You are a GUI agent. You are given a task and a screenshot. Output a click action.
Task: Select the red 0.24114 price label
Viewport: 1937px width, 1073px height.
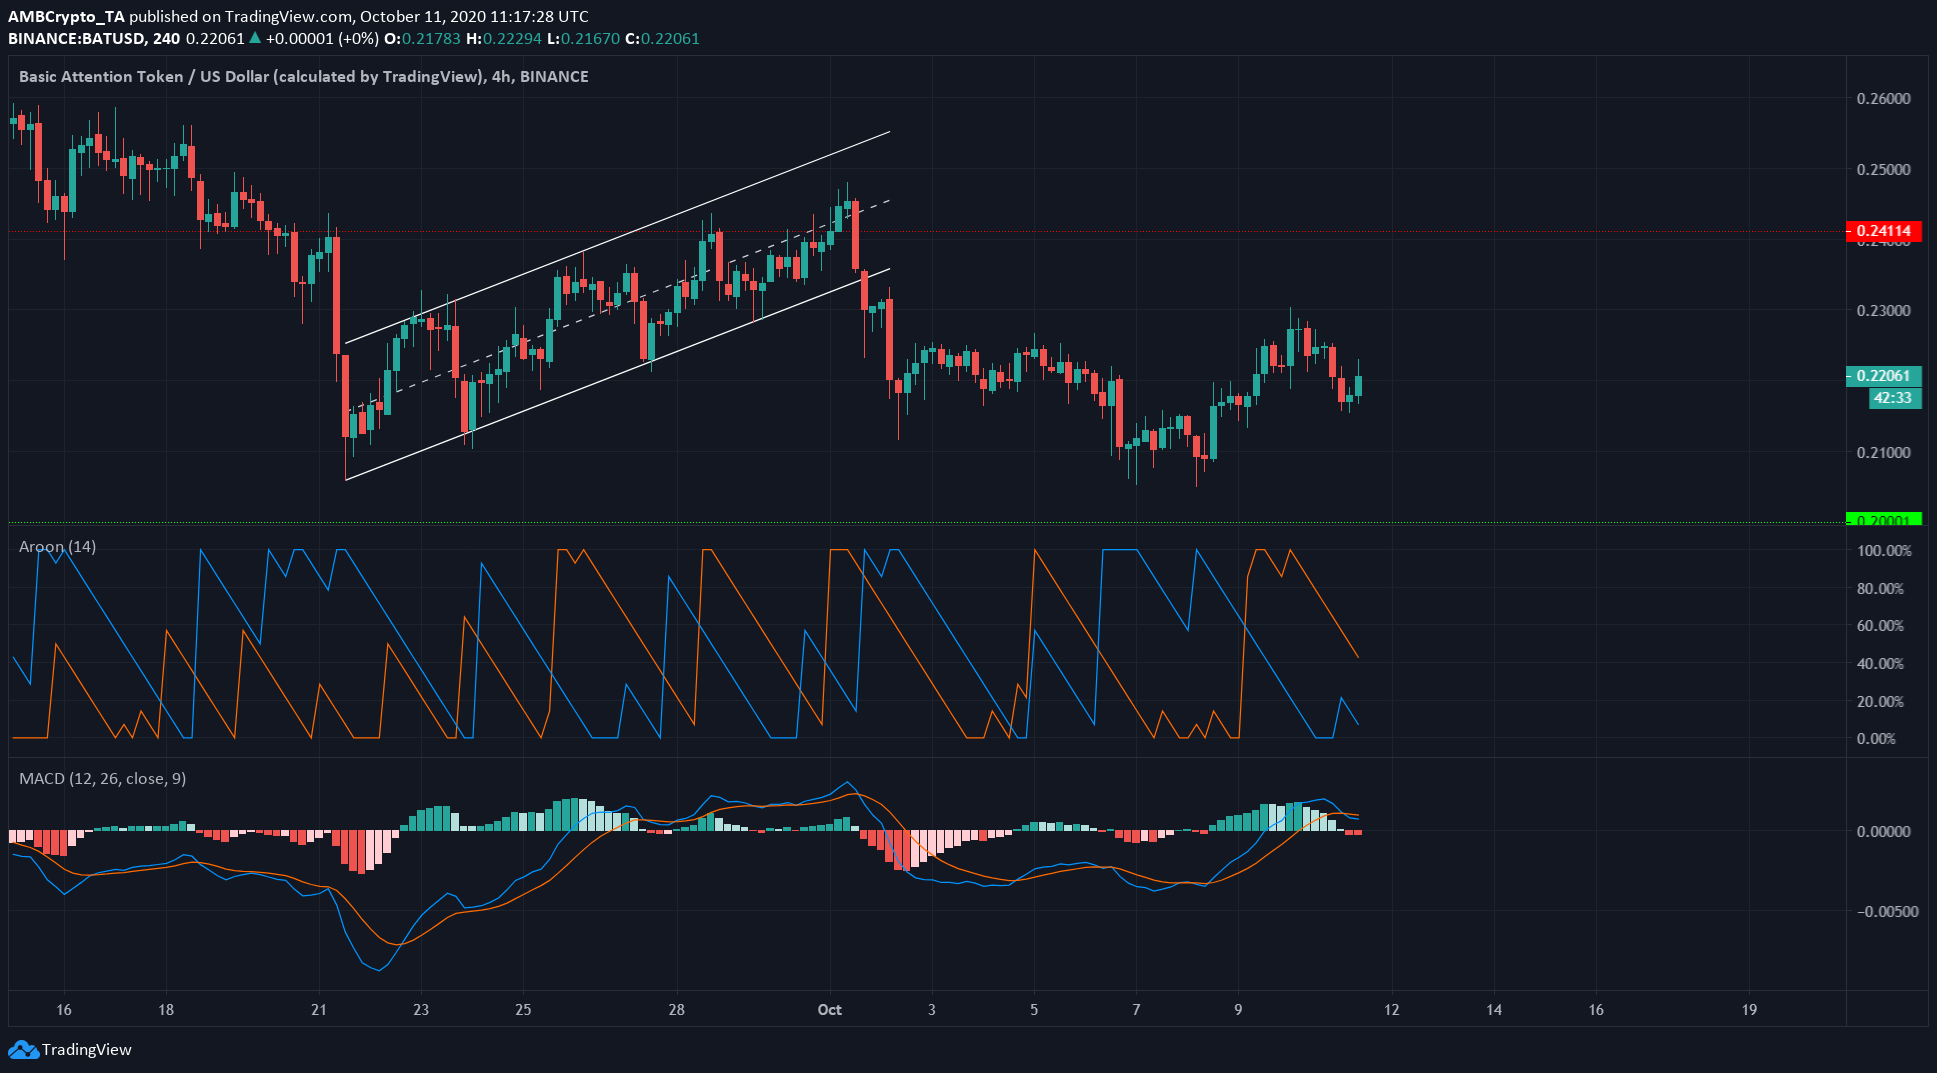(x=1883, y=231)
